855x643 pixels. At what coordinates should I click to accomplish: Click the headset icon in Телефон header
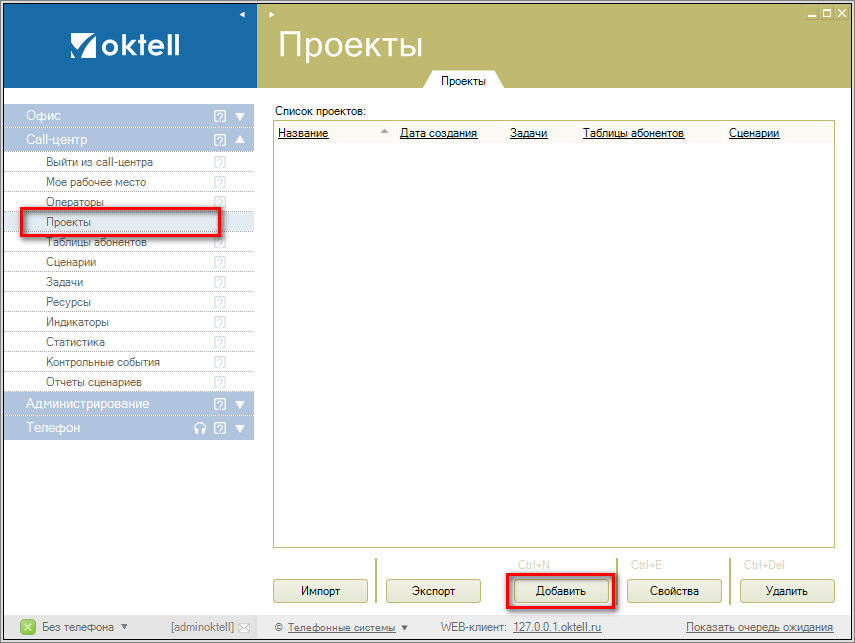click(x=200, y=428)
